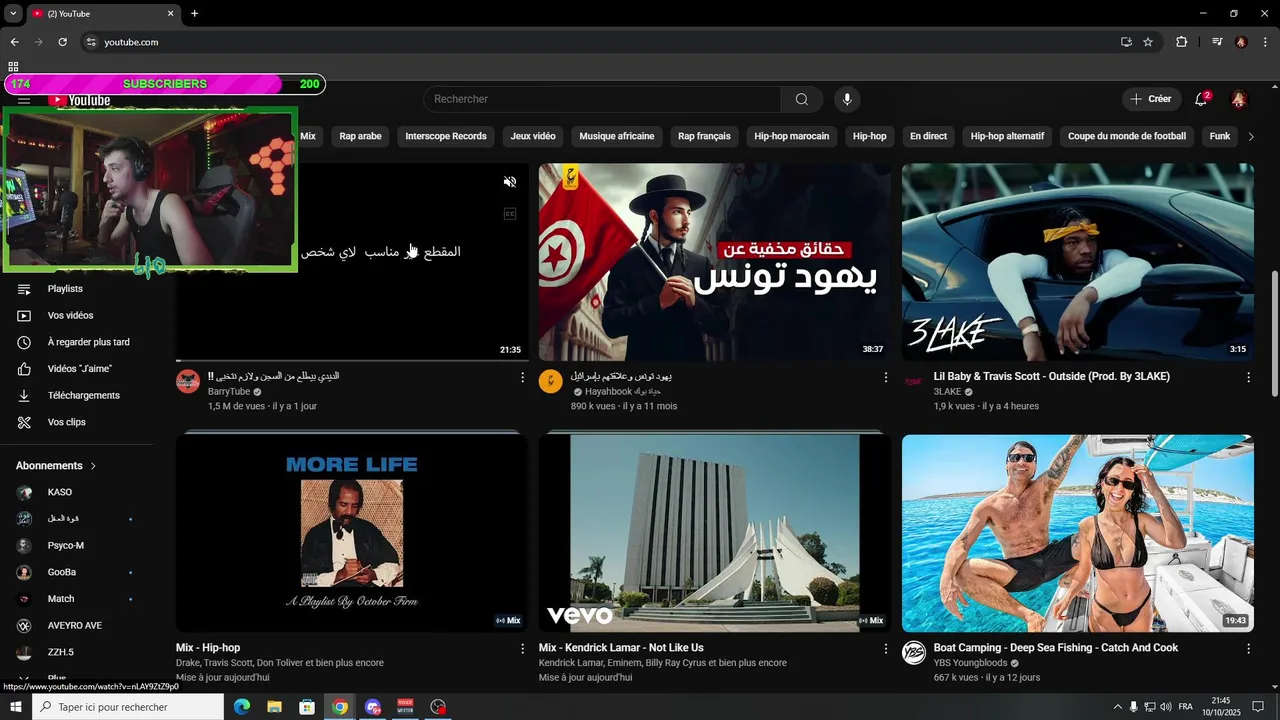The height and width of the screenshot is (720, 1280).
Task: Open YouTube account avatar menu
Action: [1239, 99]
